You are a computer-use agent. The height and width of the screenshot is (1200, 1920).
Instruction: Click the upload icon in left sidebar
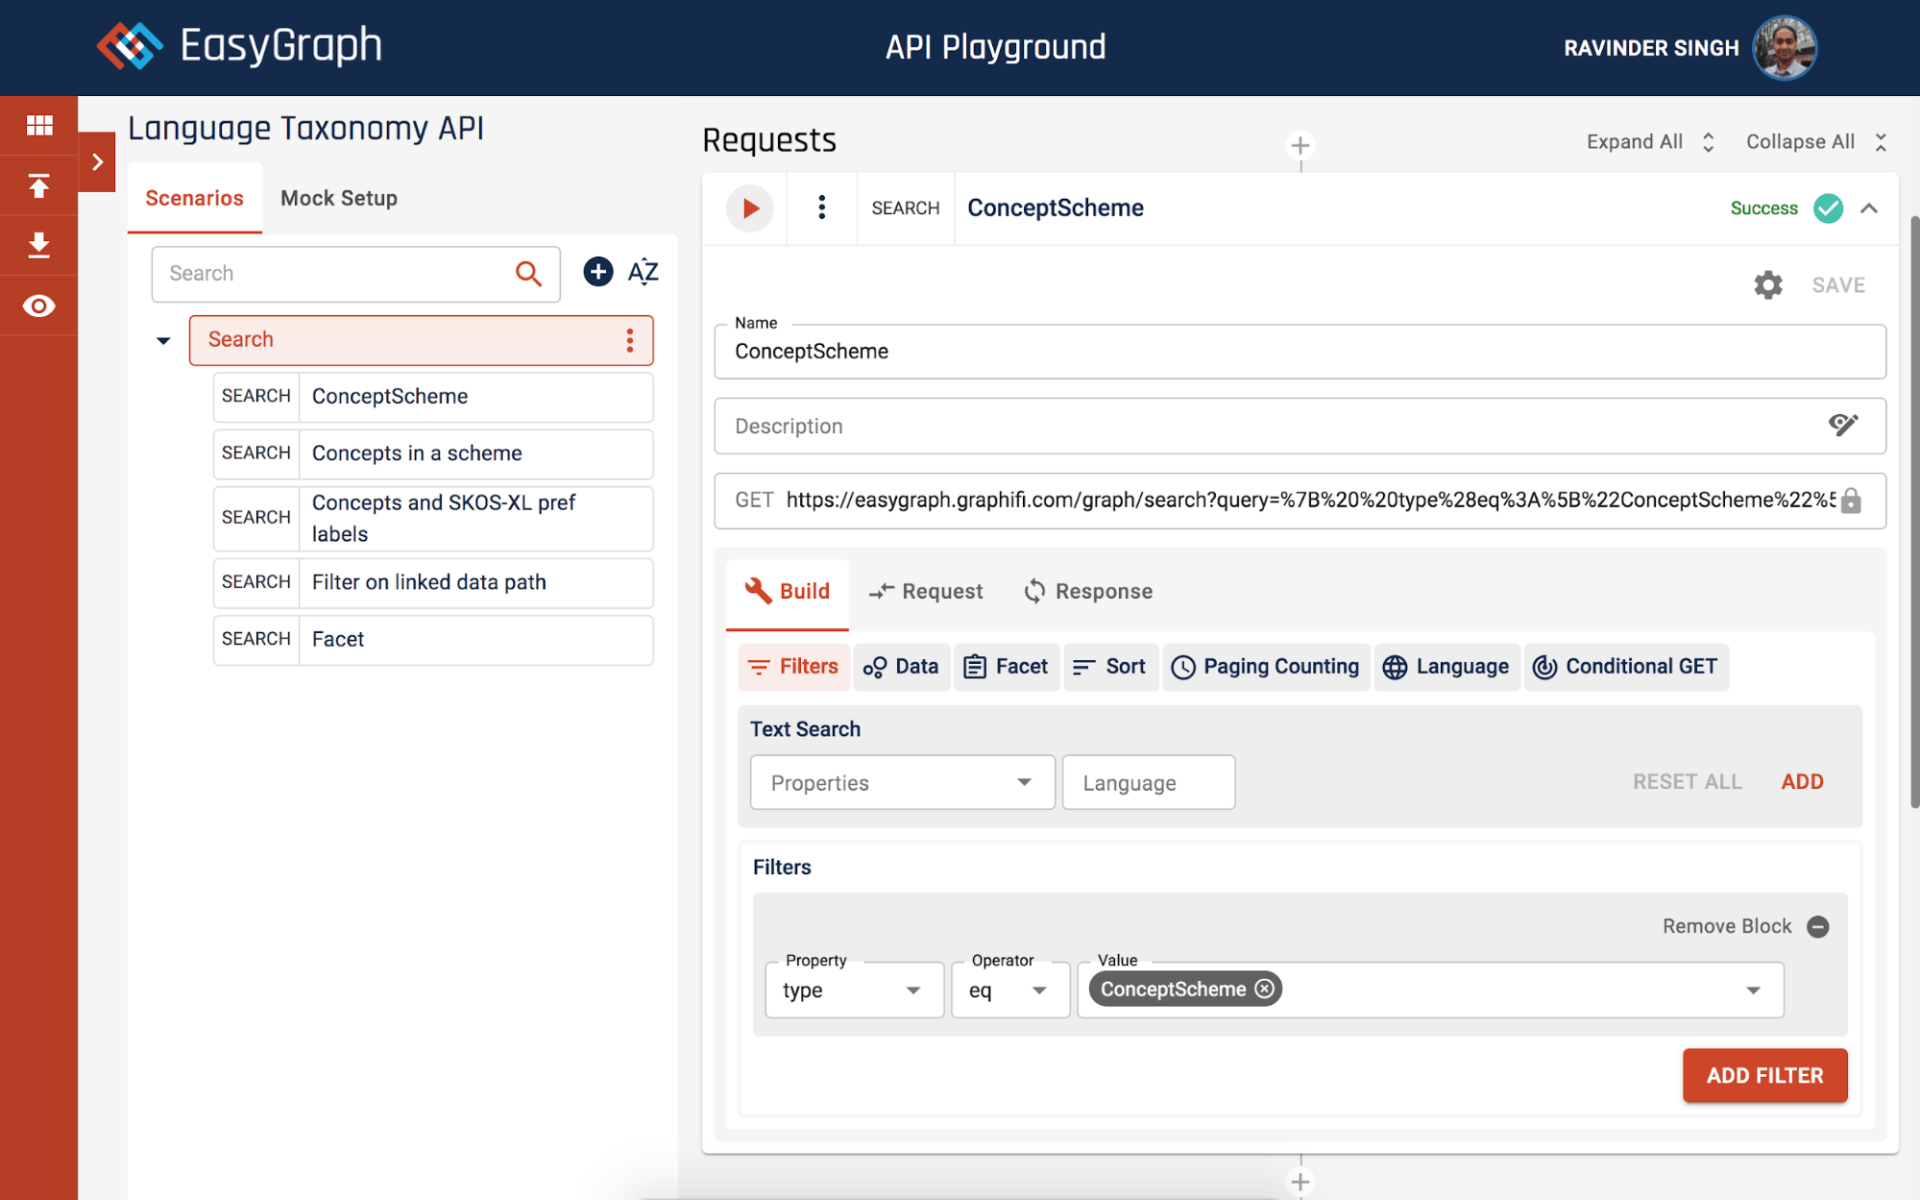(39, 186)
